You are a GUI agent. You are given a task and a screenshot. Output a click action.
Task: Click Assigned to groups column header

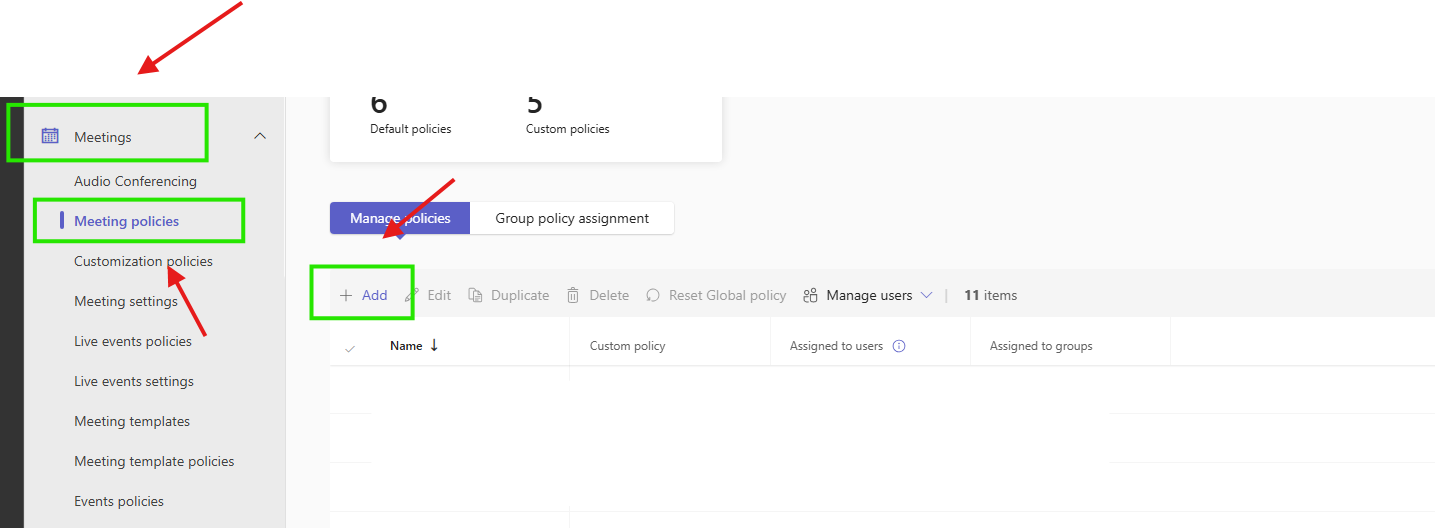pos(1041,346)
